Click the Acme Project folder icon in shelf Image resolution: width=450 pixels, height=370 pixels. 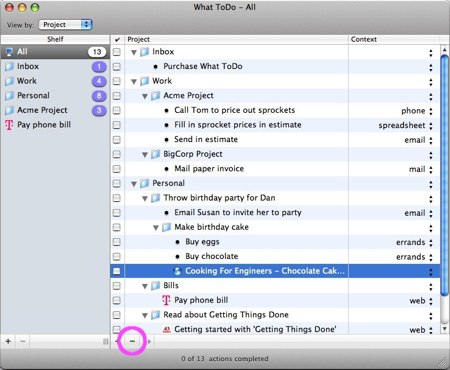tap(9, 110)
